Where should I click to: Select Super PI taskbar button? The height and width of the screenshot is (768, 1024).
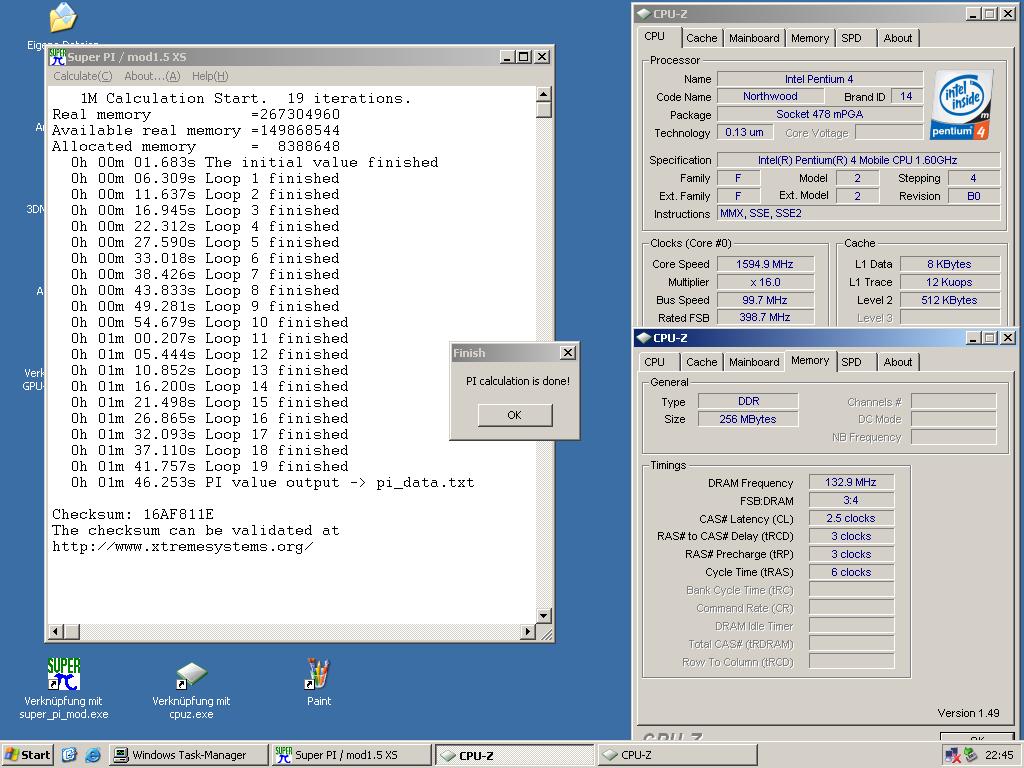(x=351, y=755)
